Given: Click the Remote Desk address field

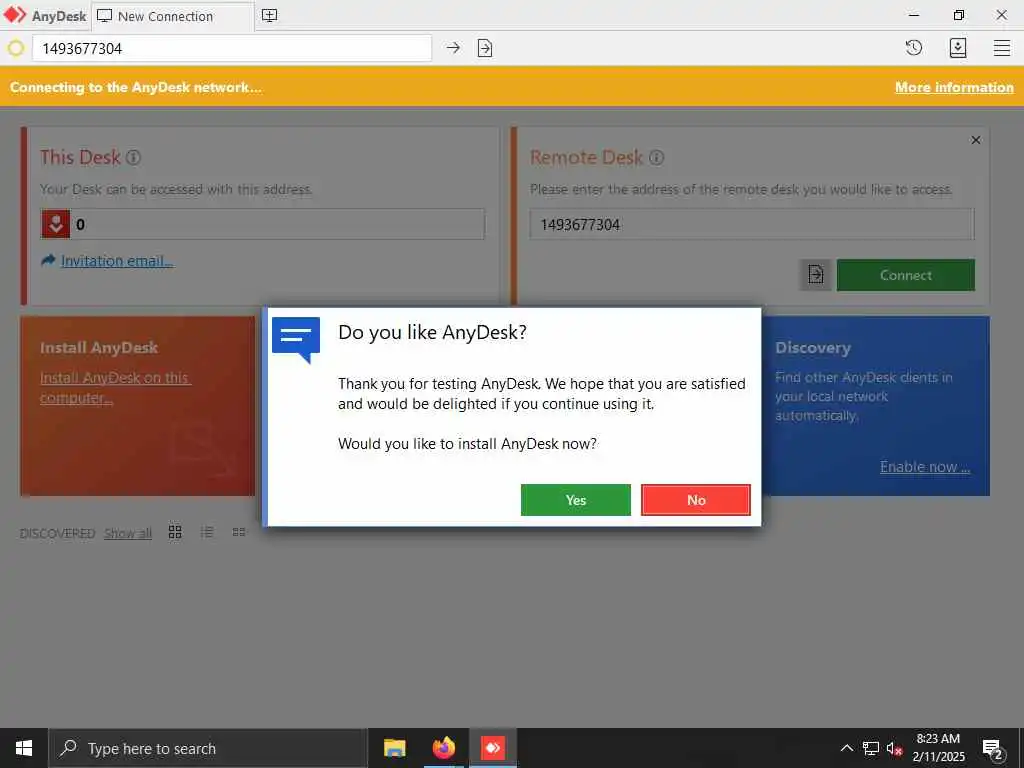Looking at the screenshot, I should [x=752, y=225].
